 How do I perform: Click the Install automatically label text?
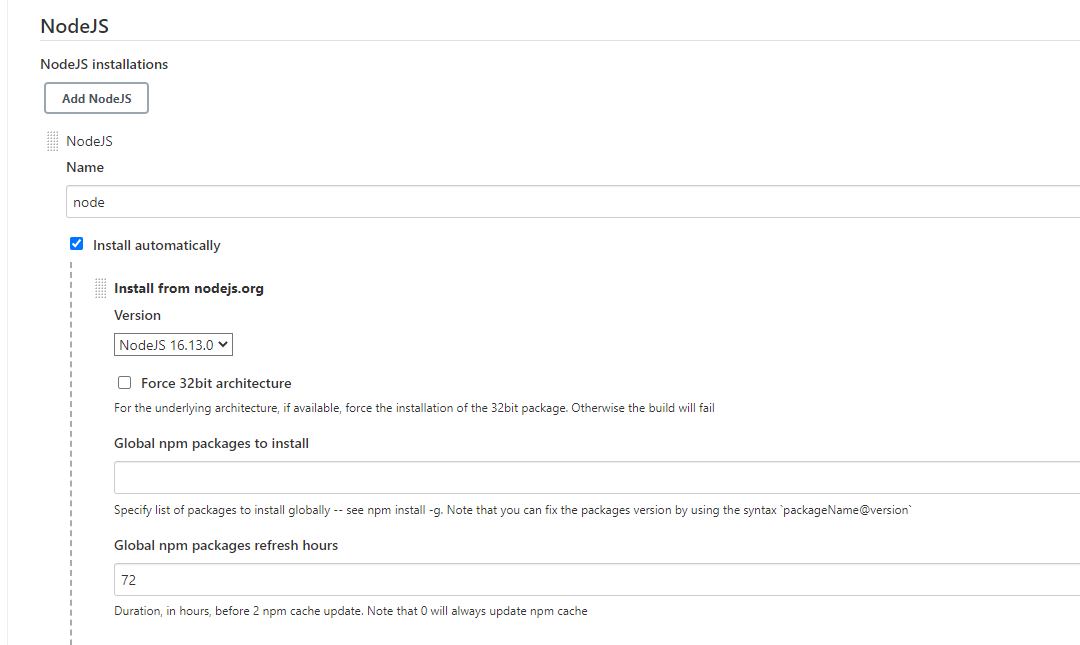156,245
